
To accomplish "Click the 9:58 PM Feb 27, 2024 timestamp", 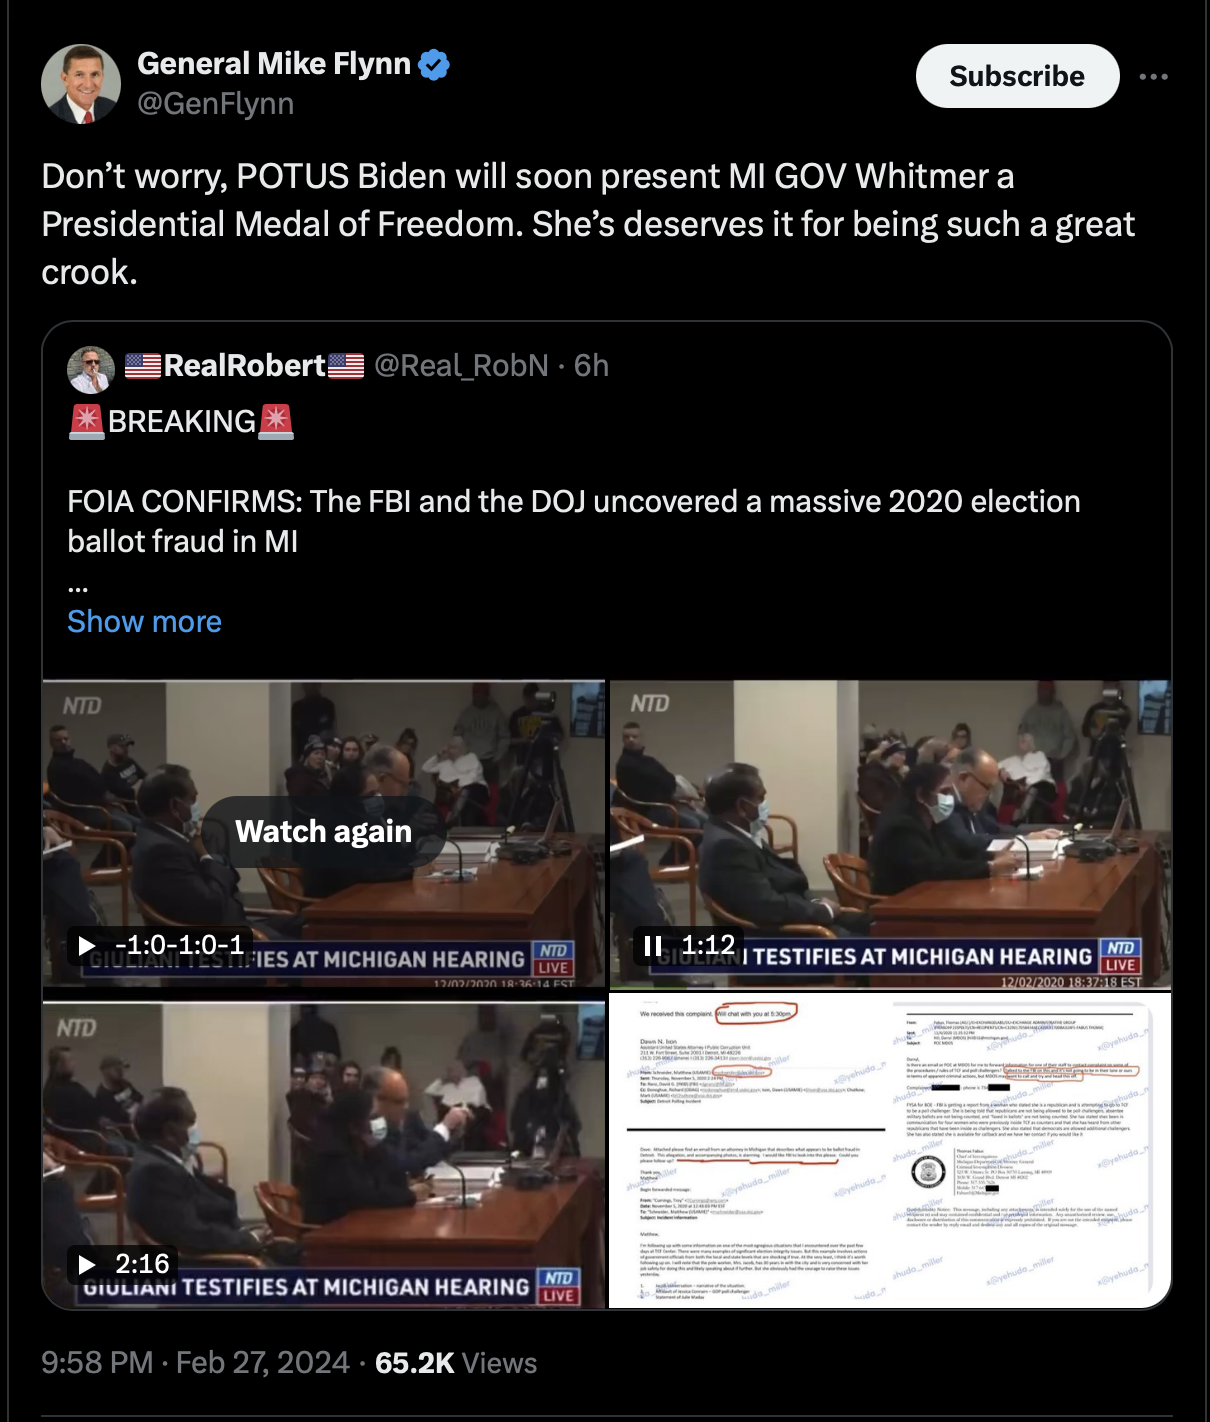I will (195, 1363).
